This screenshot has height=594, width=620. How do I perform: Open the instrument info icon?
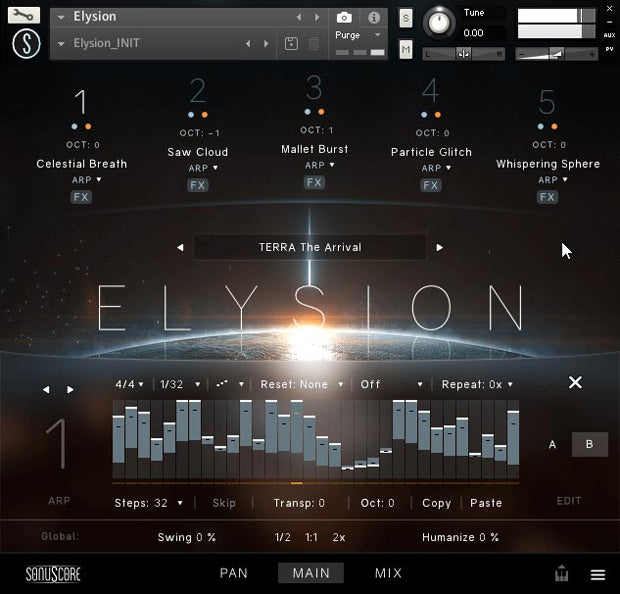374,18
